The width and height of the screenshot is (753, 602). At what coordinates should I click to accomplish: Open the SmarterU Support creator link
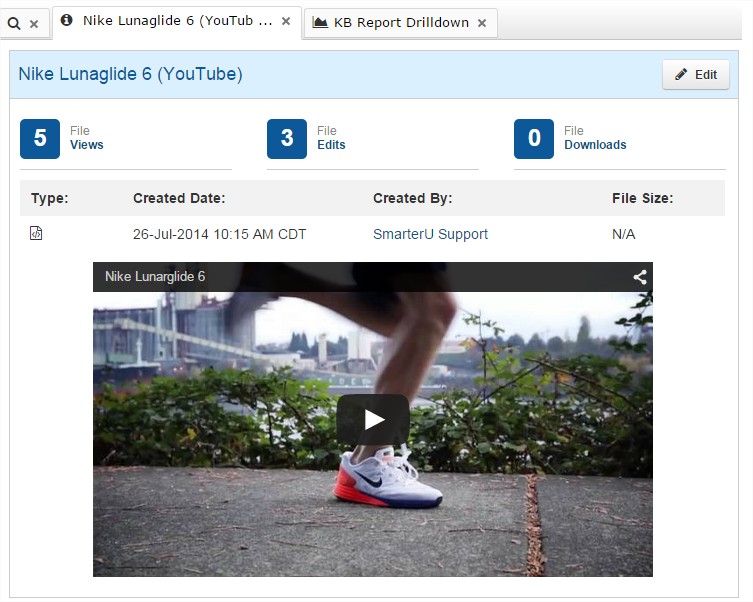[430, 234]
